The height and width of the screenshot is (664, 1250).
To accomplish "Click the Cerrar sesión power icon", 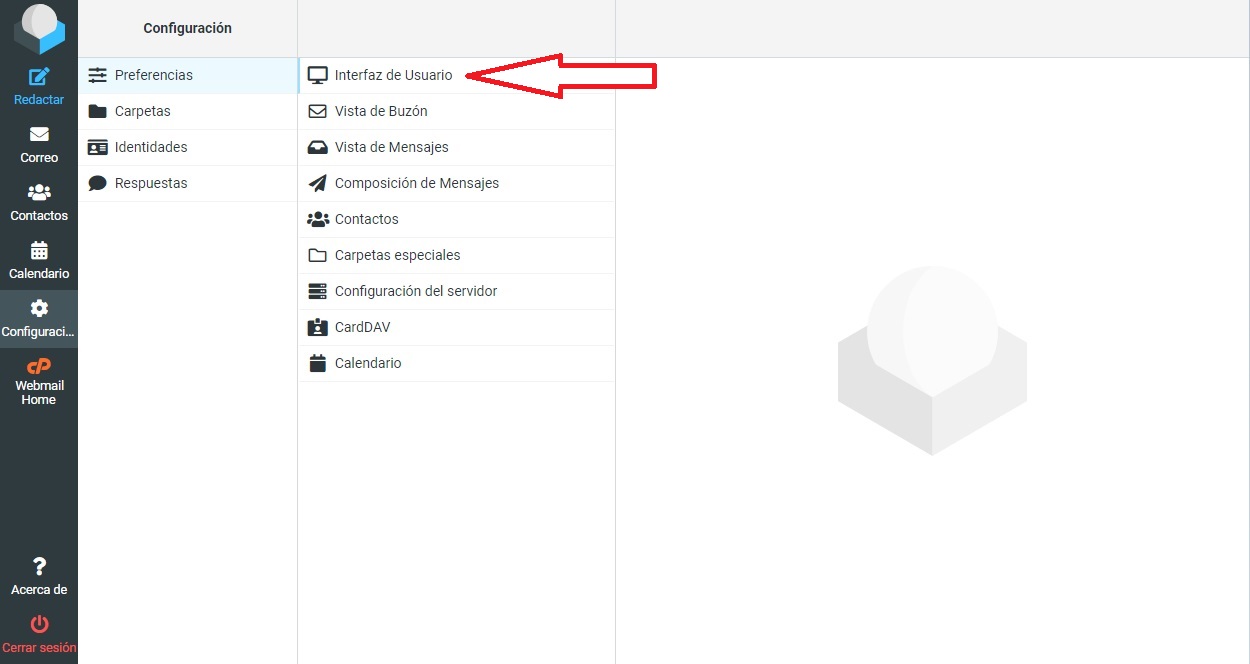I will click(x=39, y=625).
